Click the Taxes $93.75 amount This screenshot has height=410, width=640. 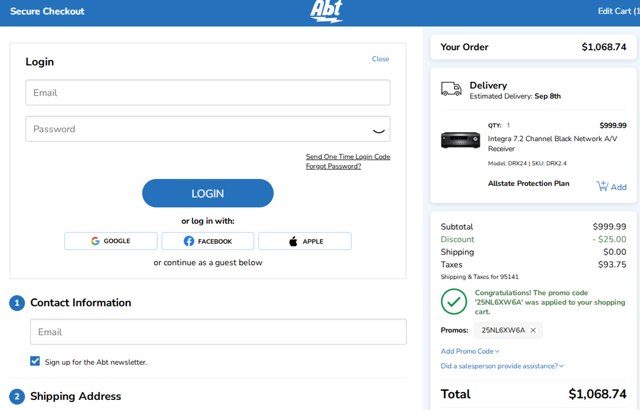pos(612,265)
